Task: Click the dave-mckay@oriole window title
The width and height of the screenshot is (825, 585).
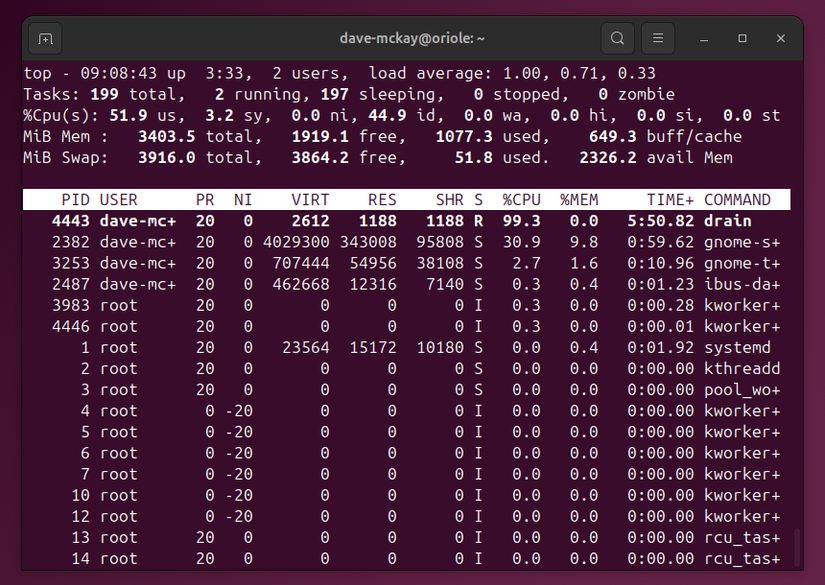Action: 412,37
